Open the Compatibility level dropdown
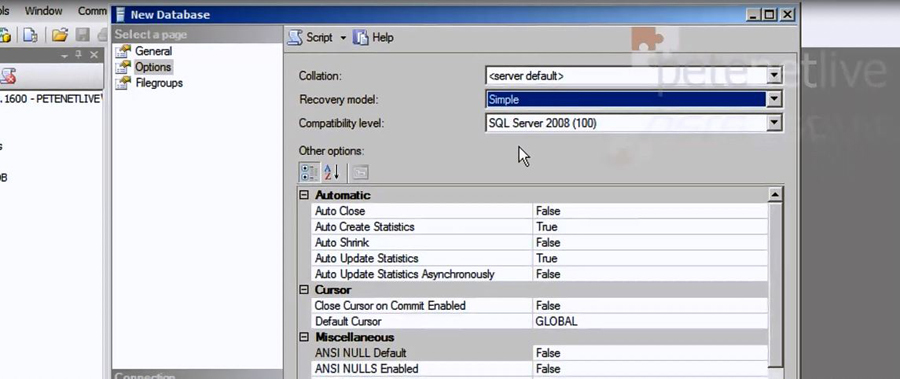900x379 pixels. [x=774, y=122]
